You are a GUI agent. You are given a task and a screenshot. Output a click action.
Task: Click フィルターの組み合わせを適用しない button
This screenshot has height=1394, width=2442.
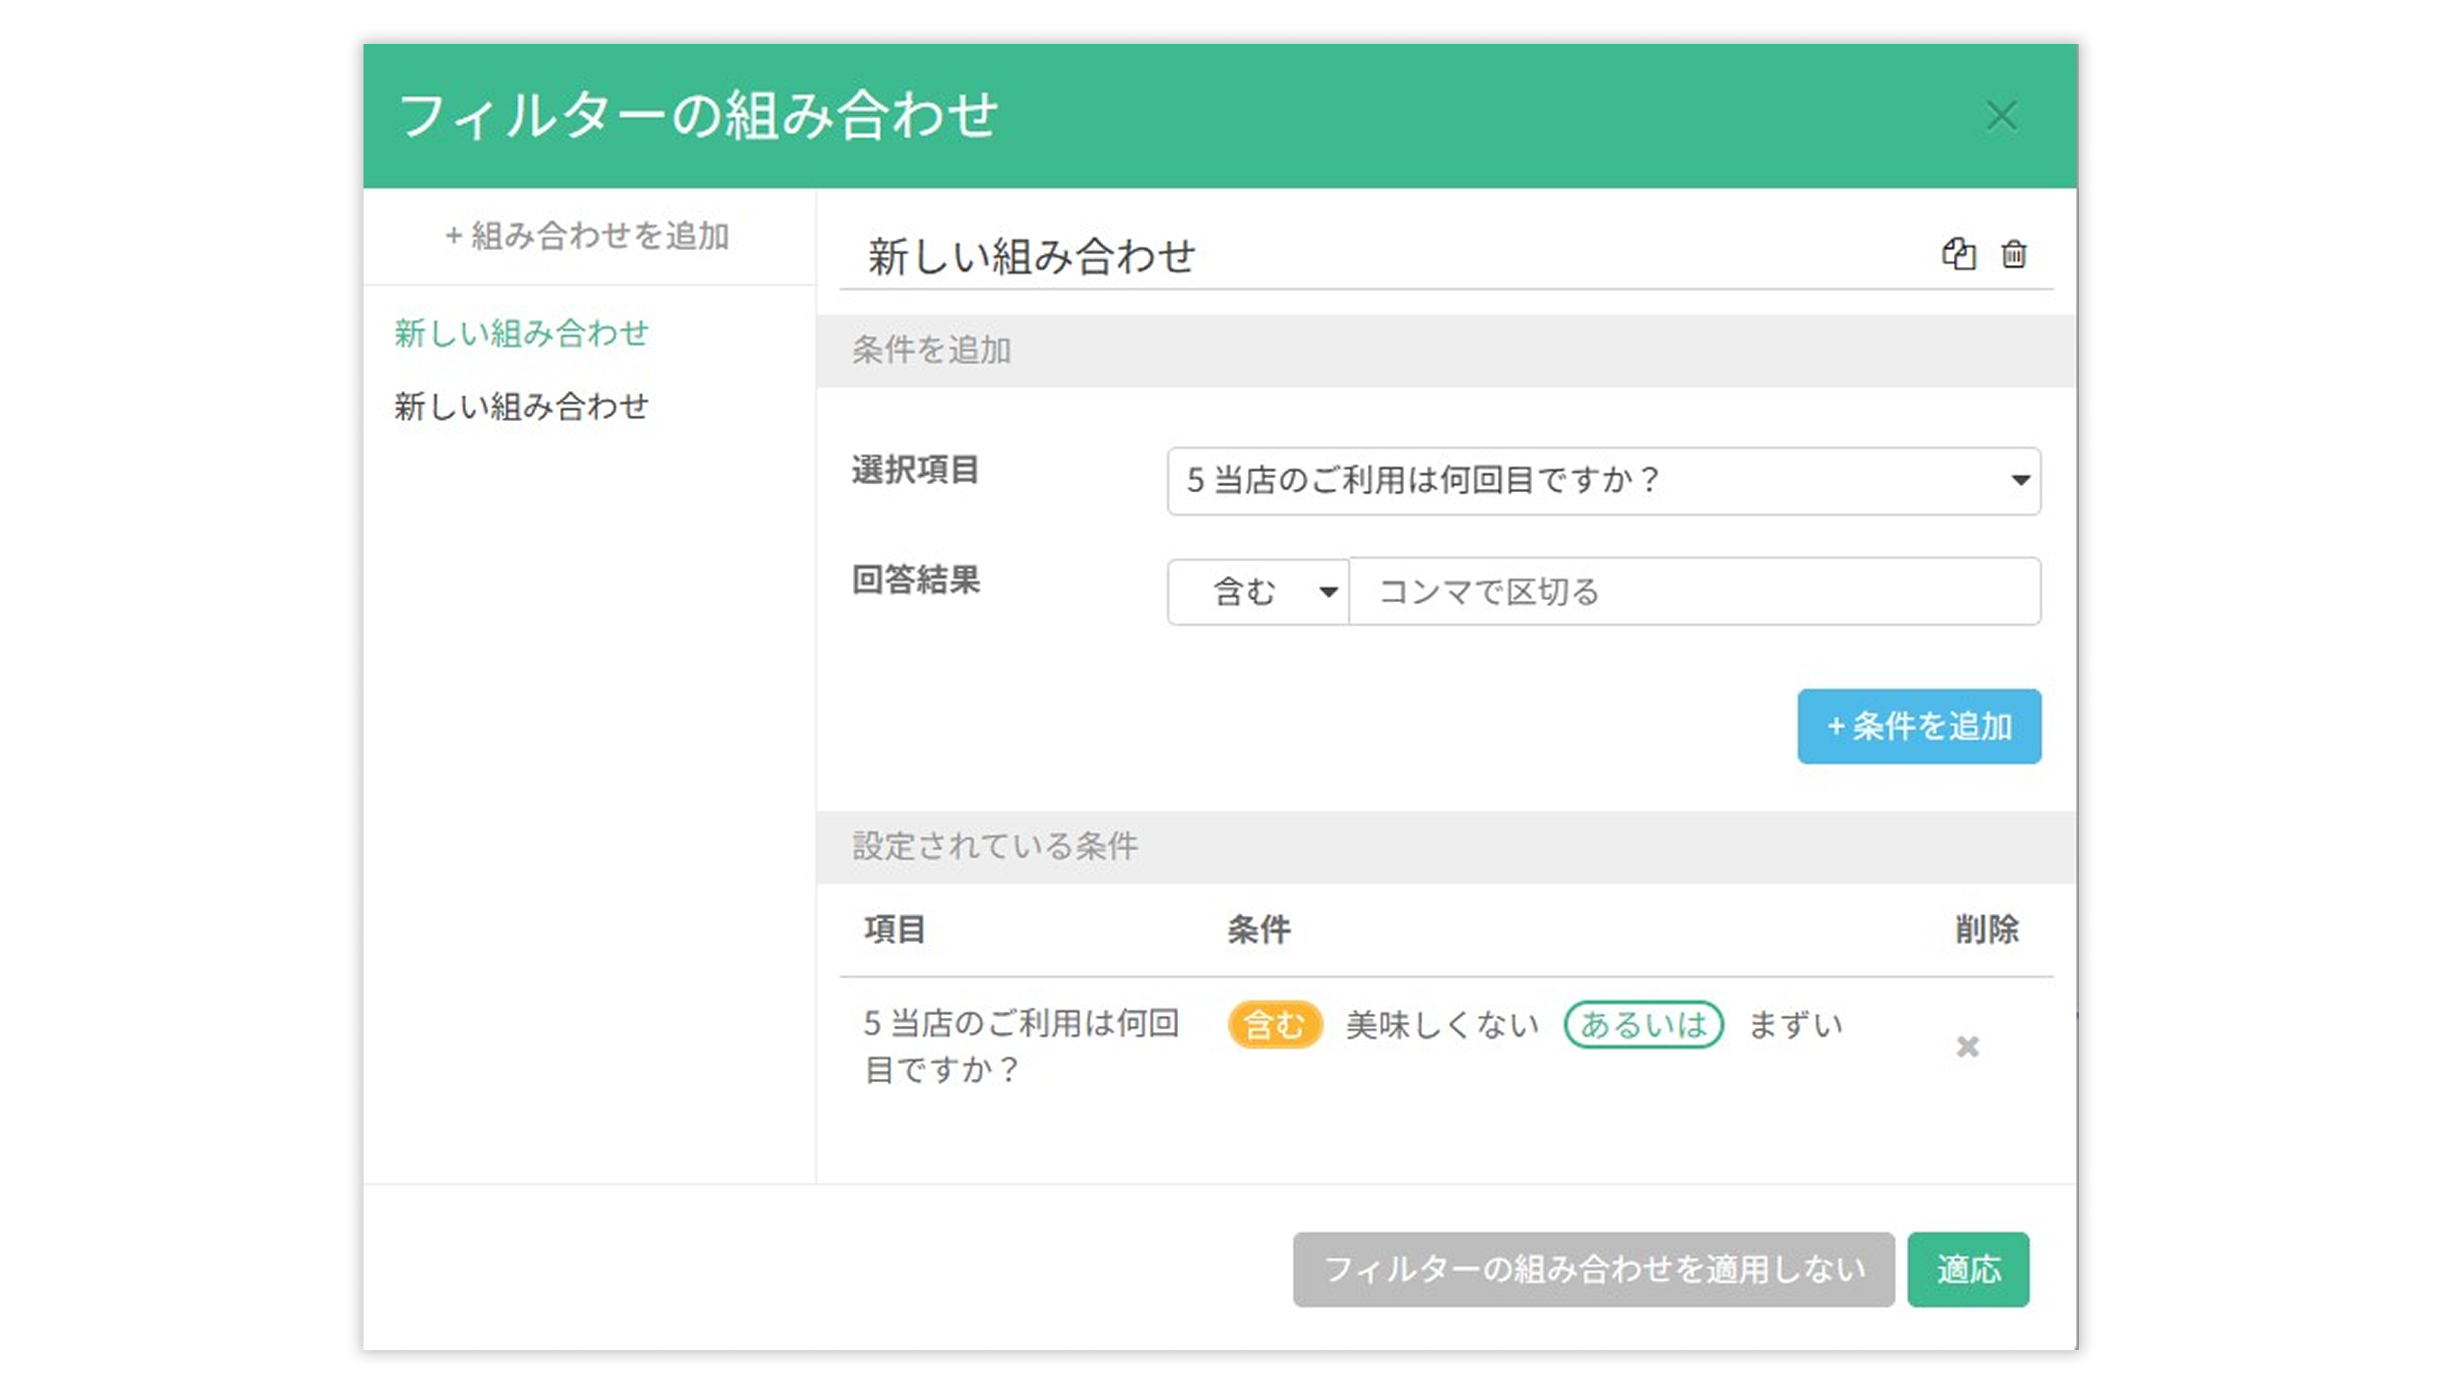1593,1269
